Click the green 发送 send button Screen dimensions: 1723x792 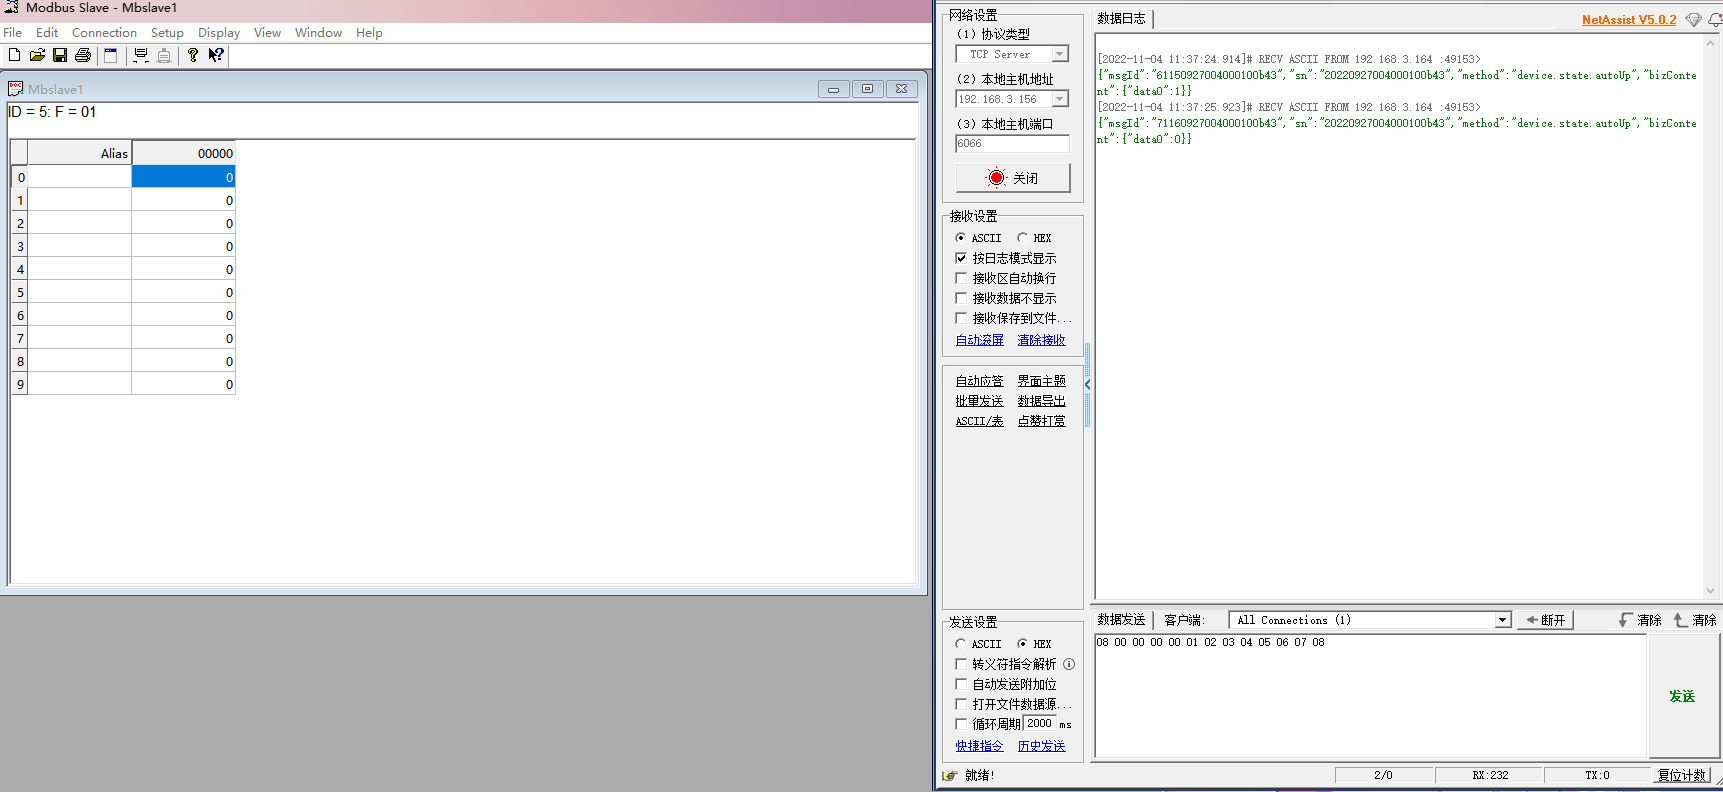[x=1681, y=696]
